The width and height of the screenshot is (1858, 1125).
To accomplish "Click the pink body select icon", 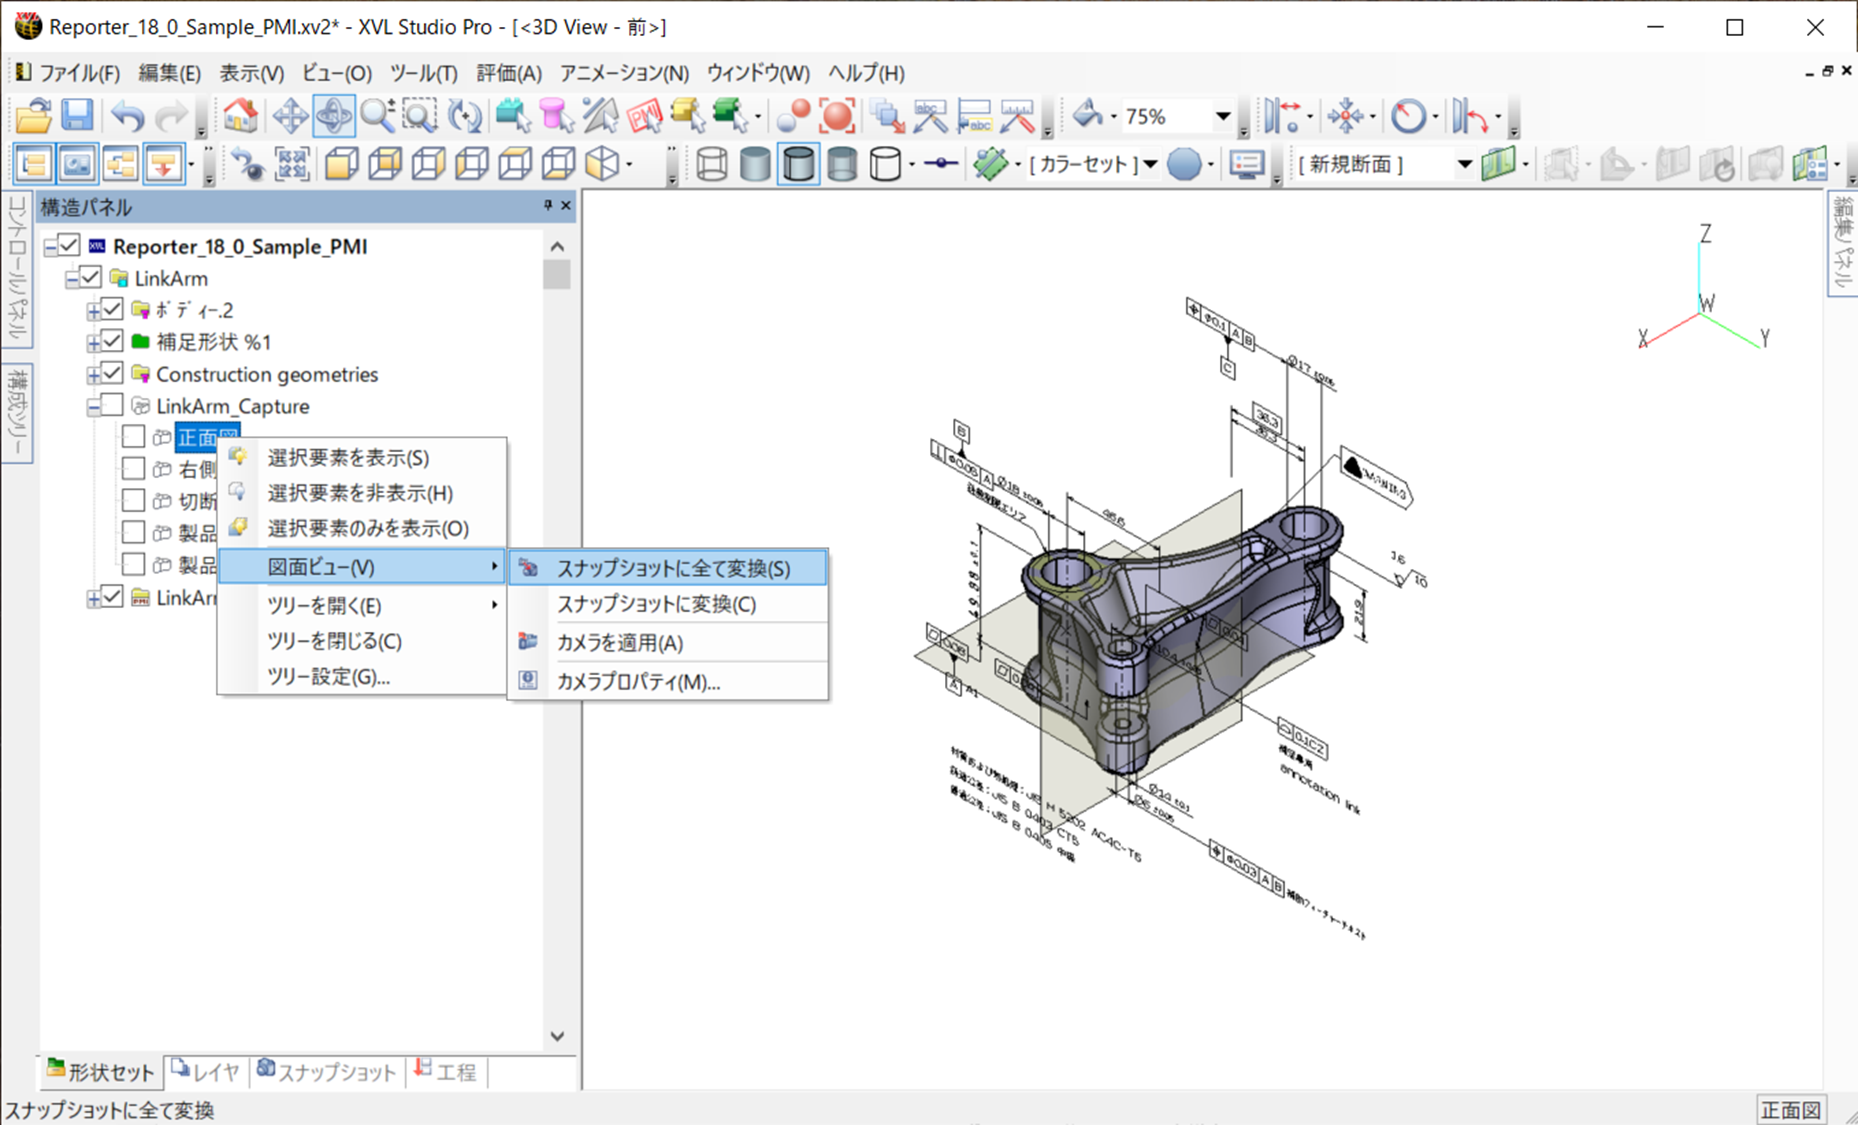I will 556,116.
